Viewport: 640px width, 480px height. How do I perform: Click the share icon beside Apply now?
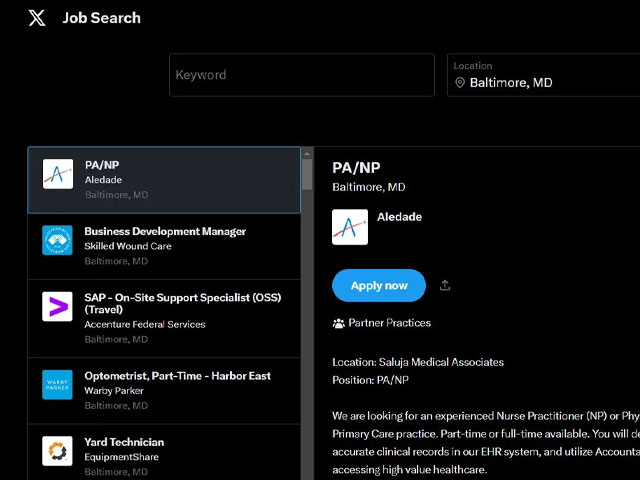445,285
